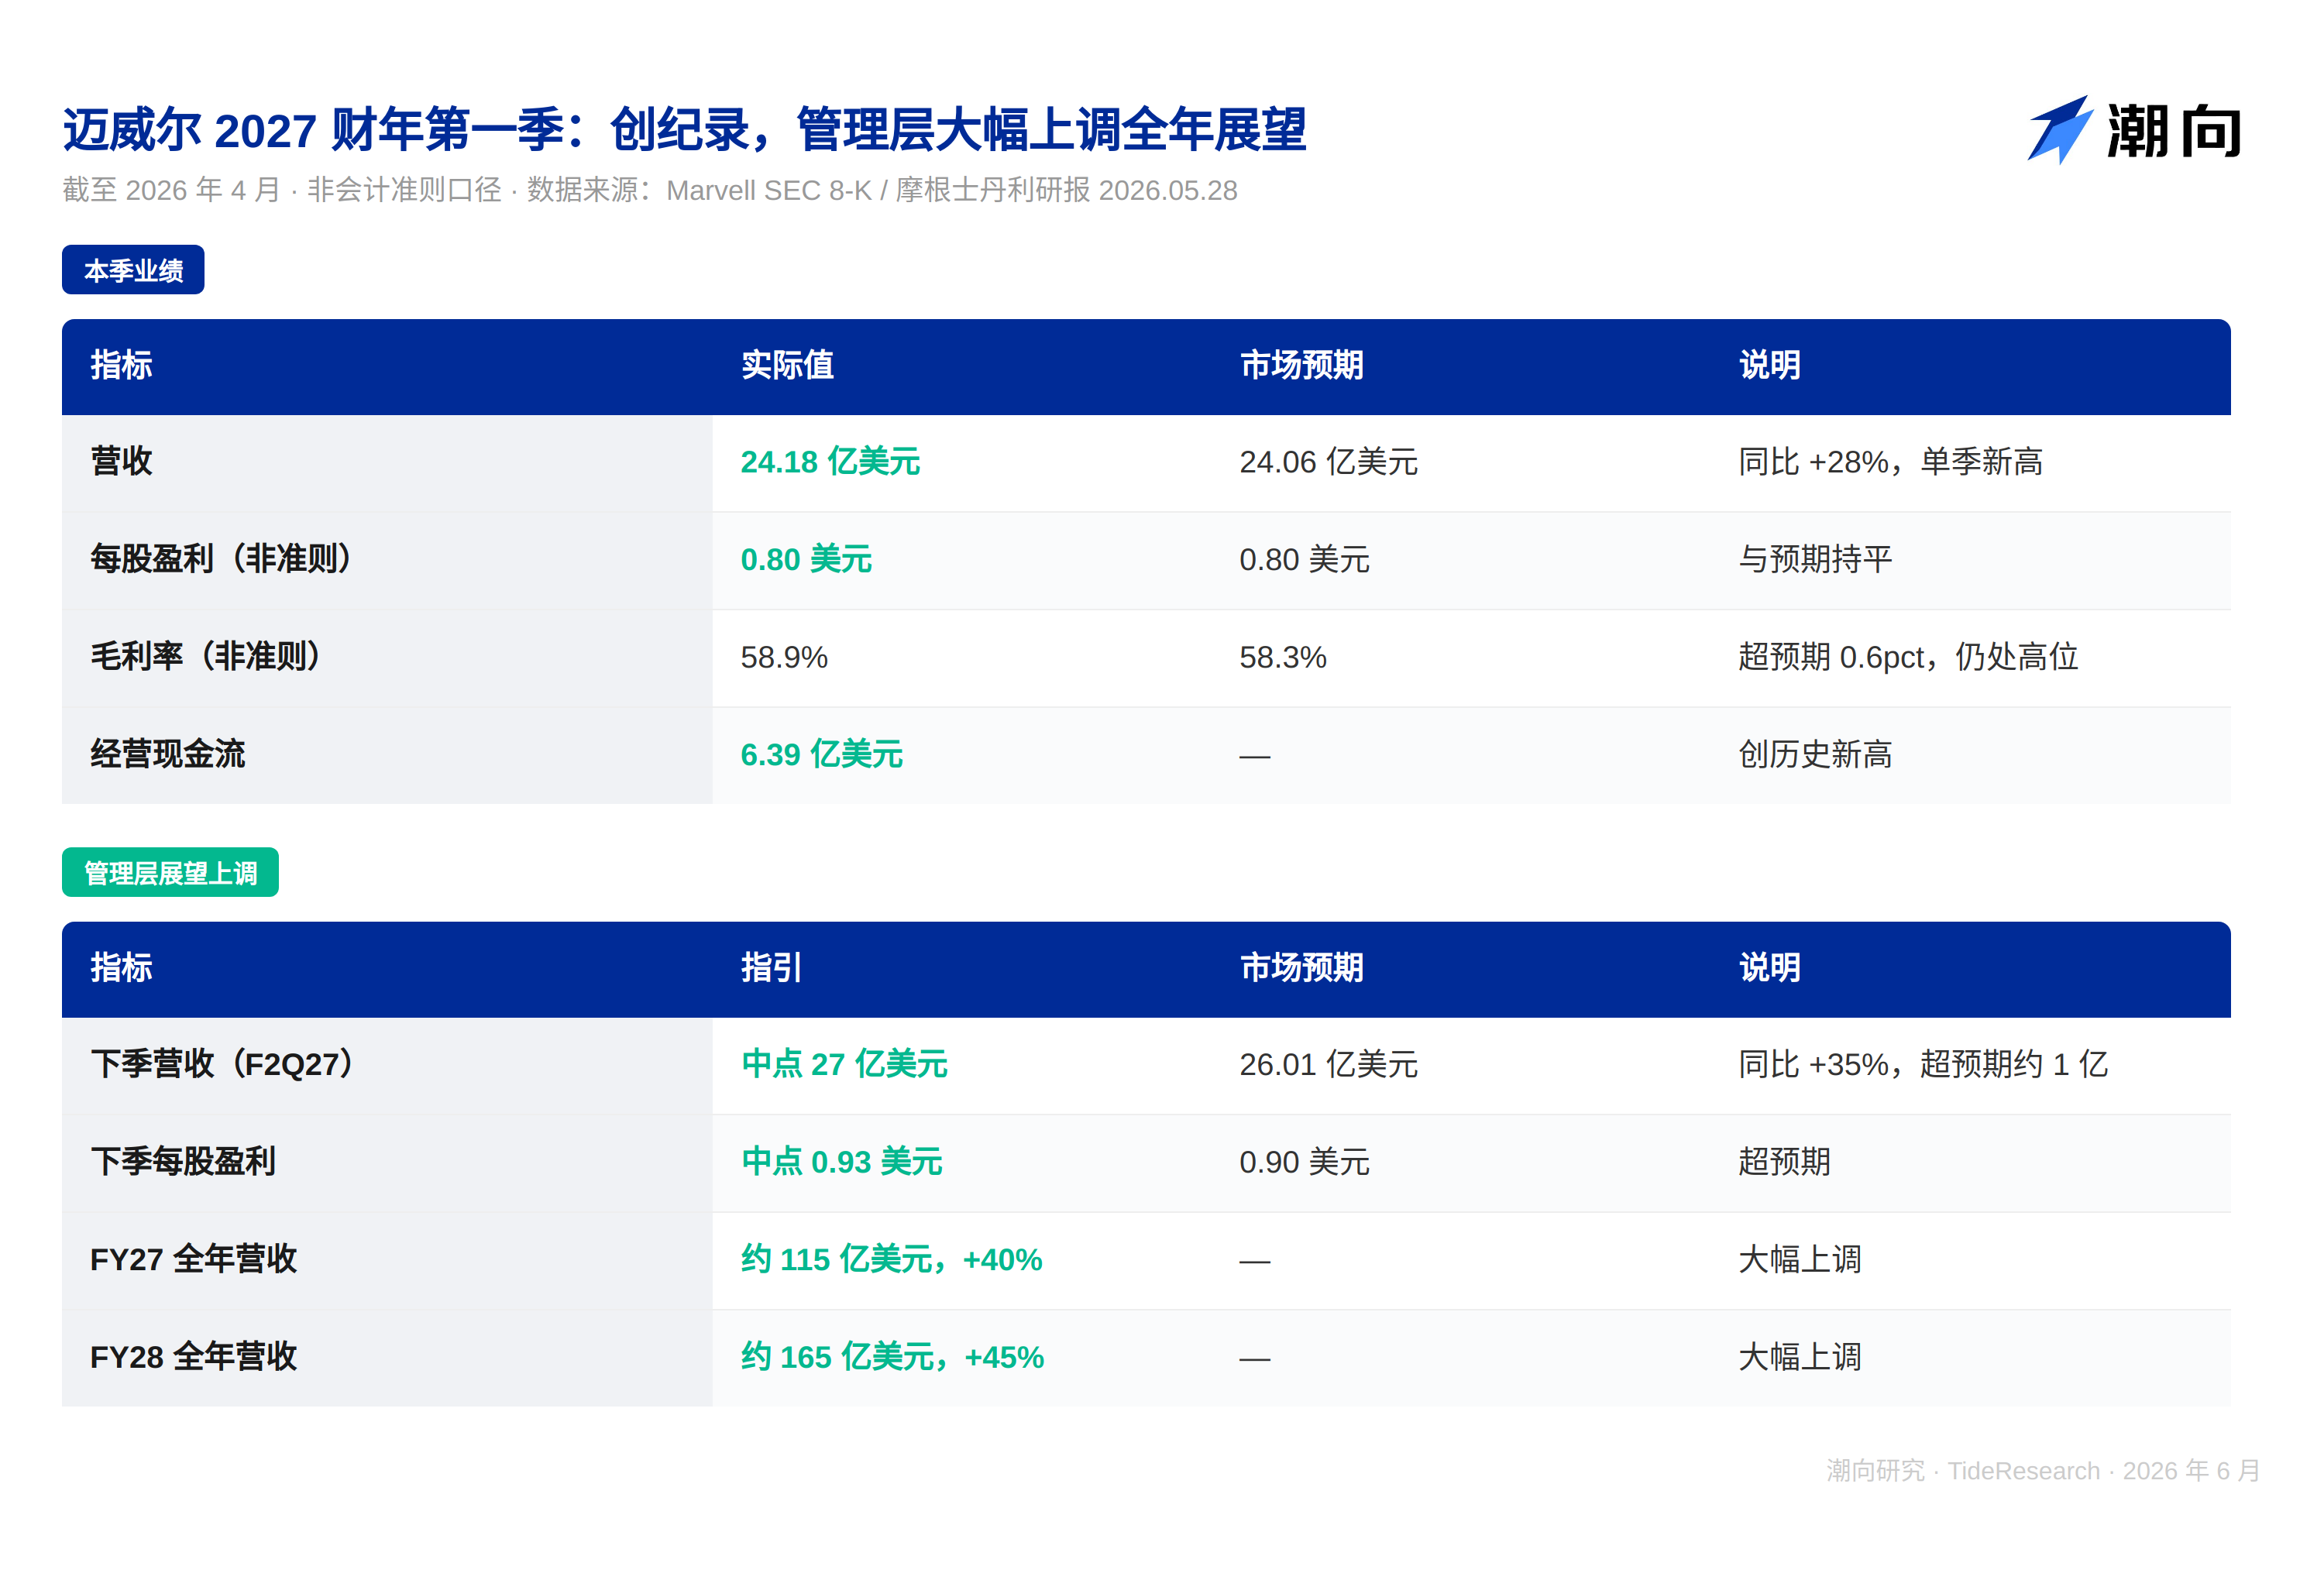
Task: Click the 指标 header beside 指引
Action: click(121, 968)
